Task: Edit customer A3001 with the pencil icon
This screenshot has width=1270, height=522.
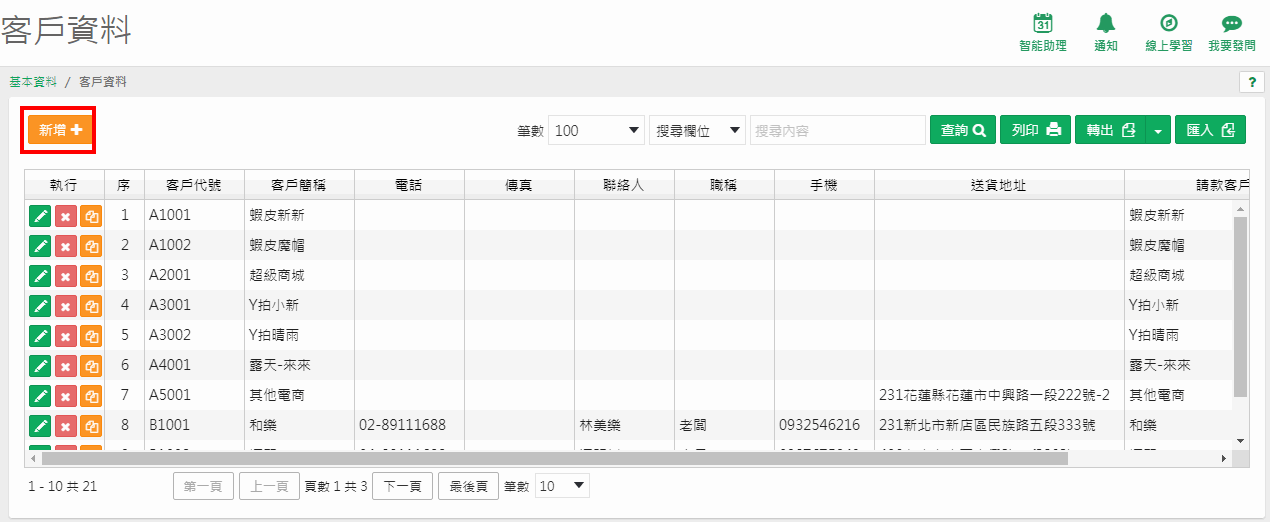Action: tap(40, 305)
